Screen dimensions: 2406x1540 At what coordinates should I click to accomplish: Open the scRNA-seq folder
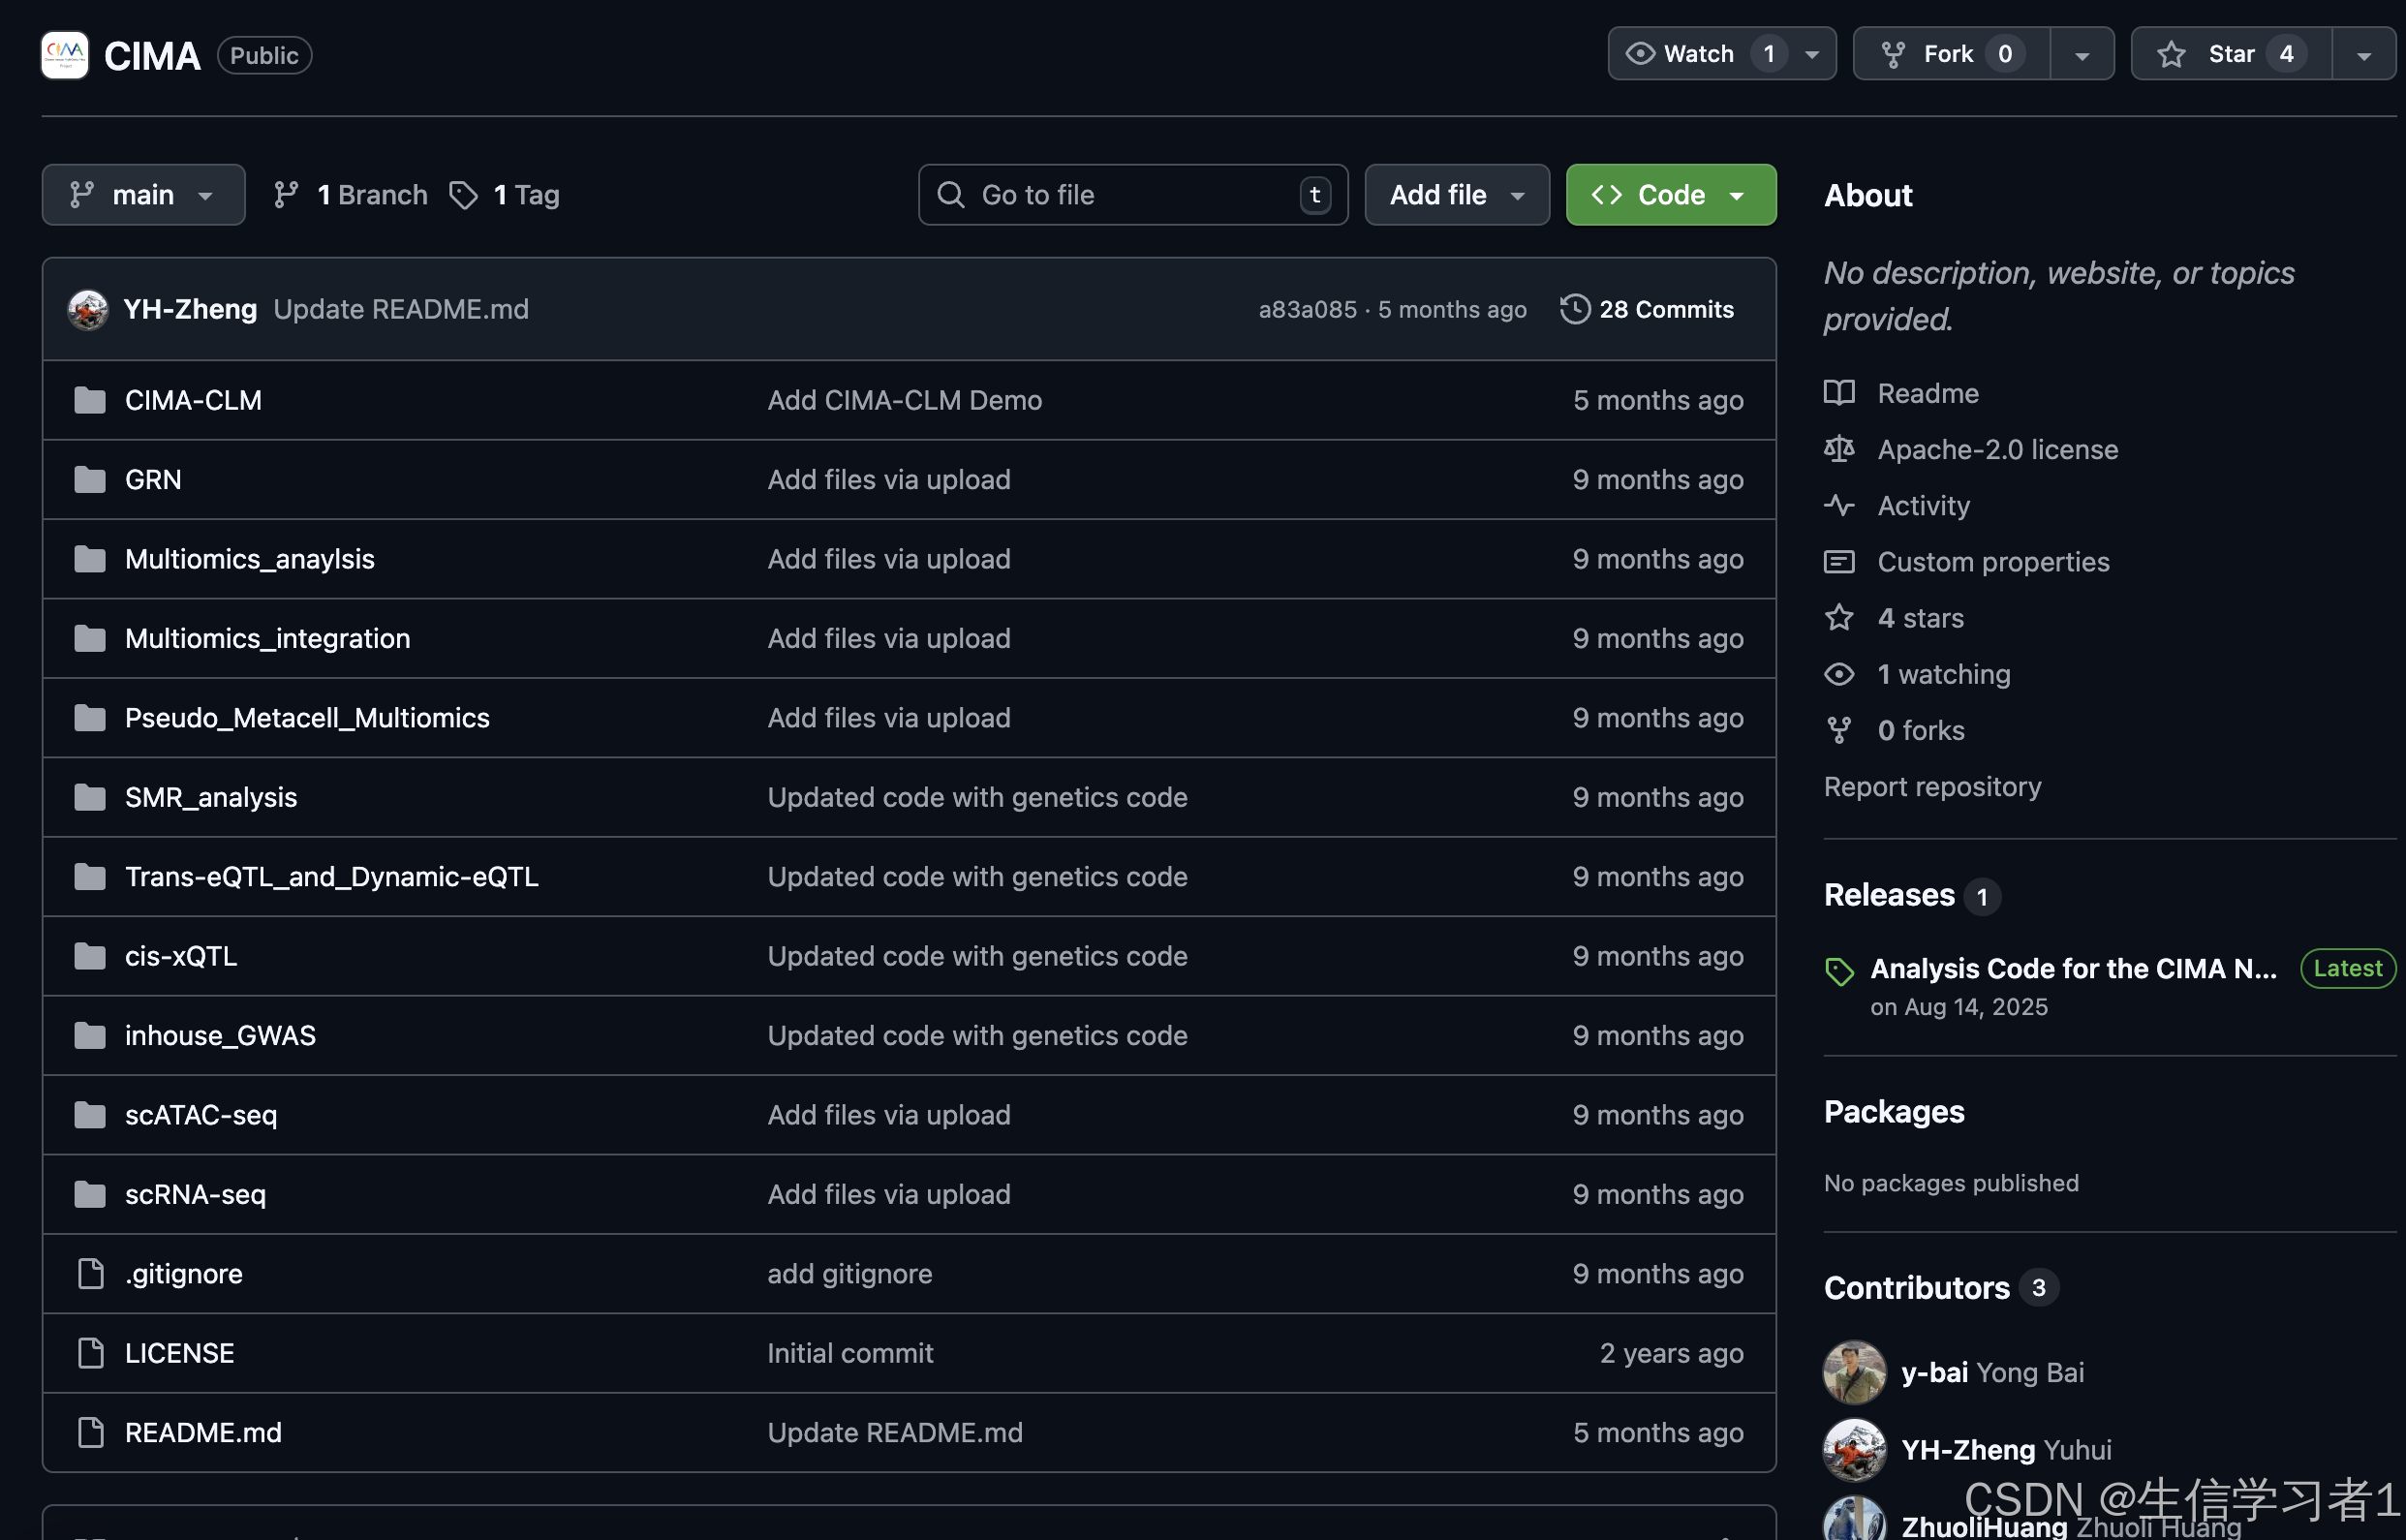click(195, 1194)
